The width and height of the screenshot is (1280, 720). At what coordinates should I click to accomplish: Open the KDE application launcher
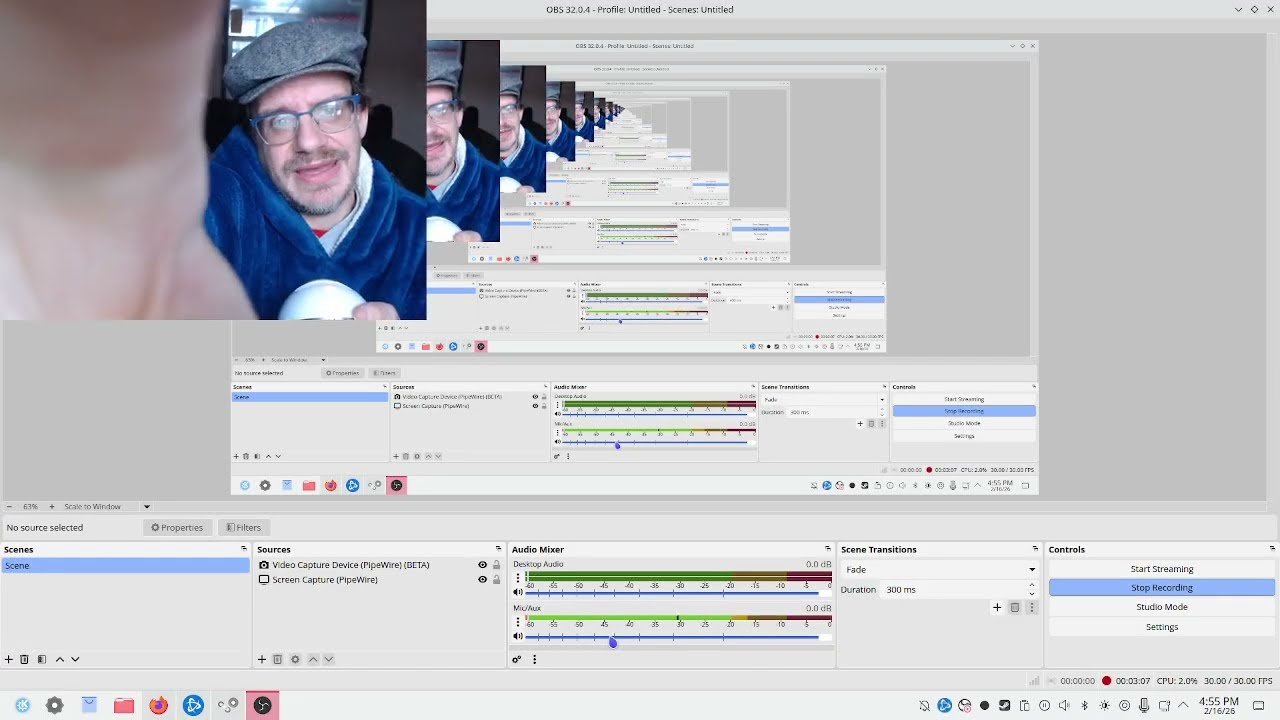click(22, 705)
